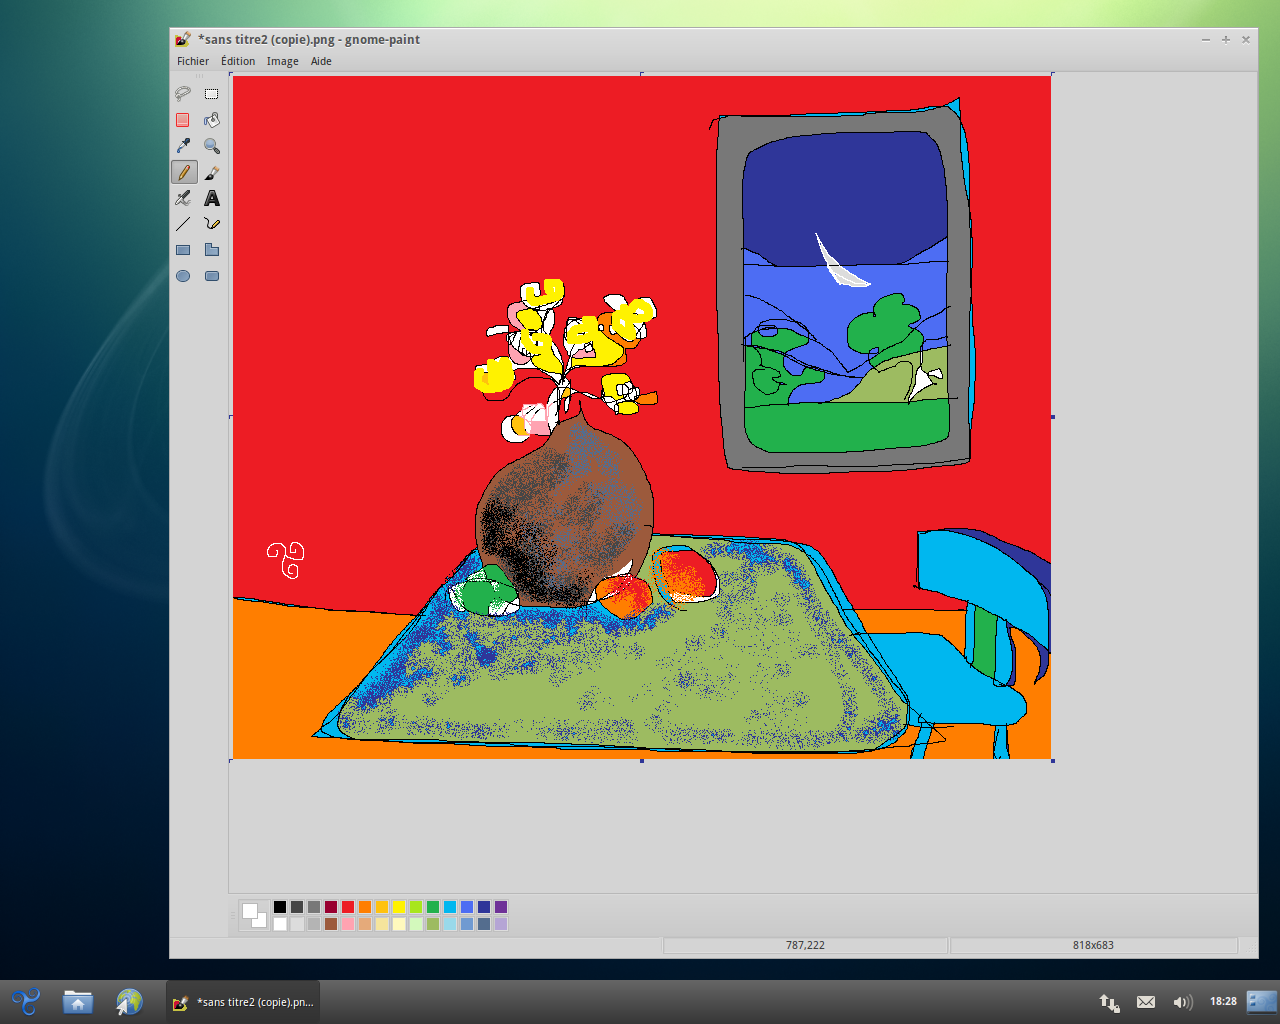Select the bright yellow color swatch
This screenshot has width=1280, height=1024.
coord(399,907)
